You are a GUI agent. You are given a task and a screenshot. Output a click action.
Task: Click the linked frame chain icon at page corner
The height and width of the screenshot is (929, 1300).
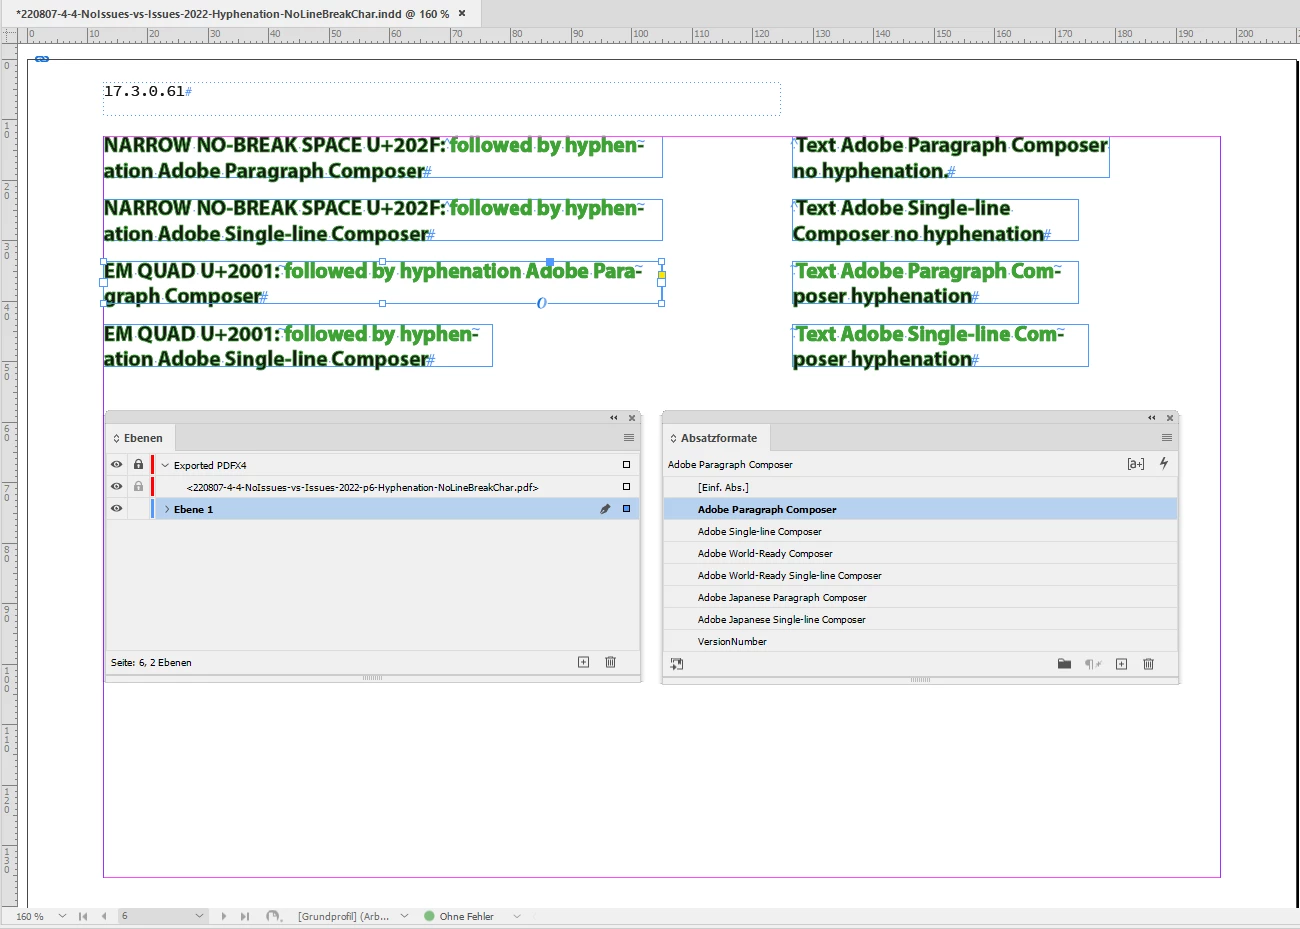tap(42, 59)
